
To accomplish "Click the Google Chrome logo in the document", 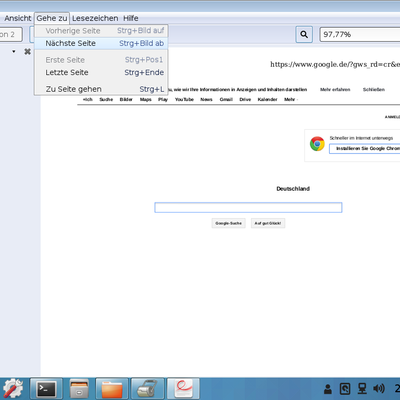I will pos(317,144).
